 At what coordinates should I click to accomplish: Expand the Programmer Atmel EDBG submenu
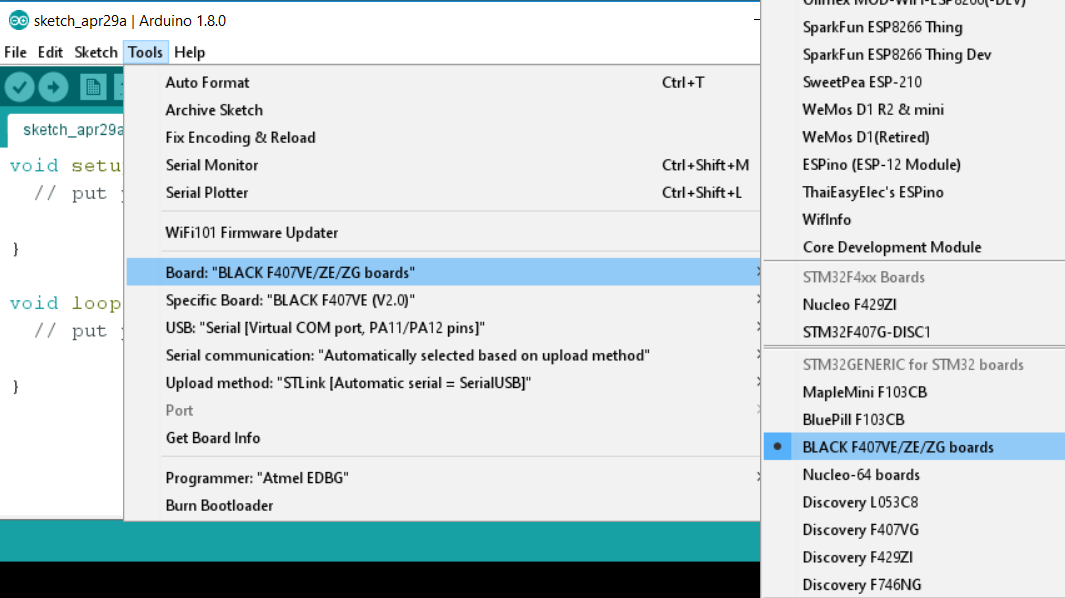[443, 478]
